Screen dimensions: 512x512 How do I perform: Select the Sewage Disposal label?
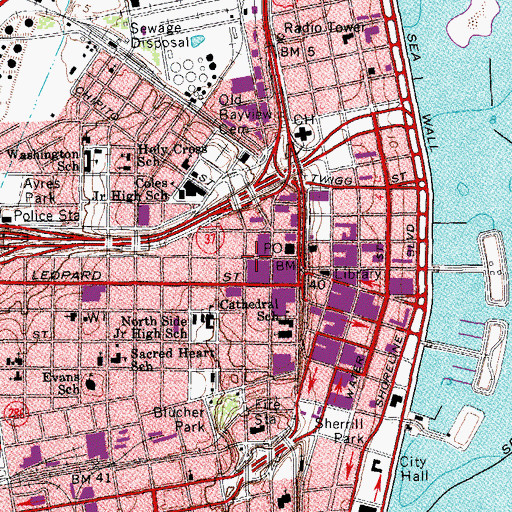[x=160, y=35]
